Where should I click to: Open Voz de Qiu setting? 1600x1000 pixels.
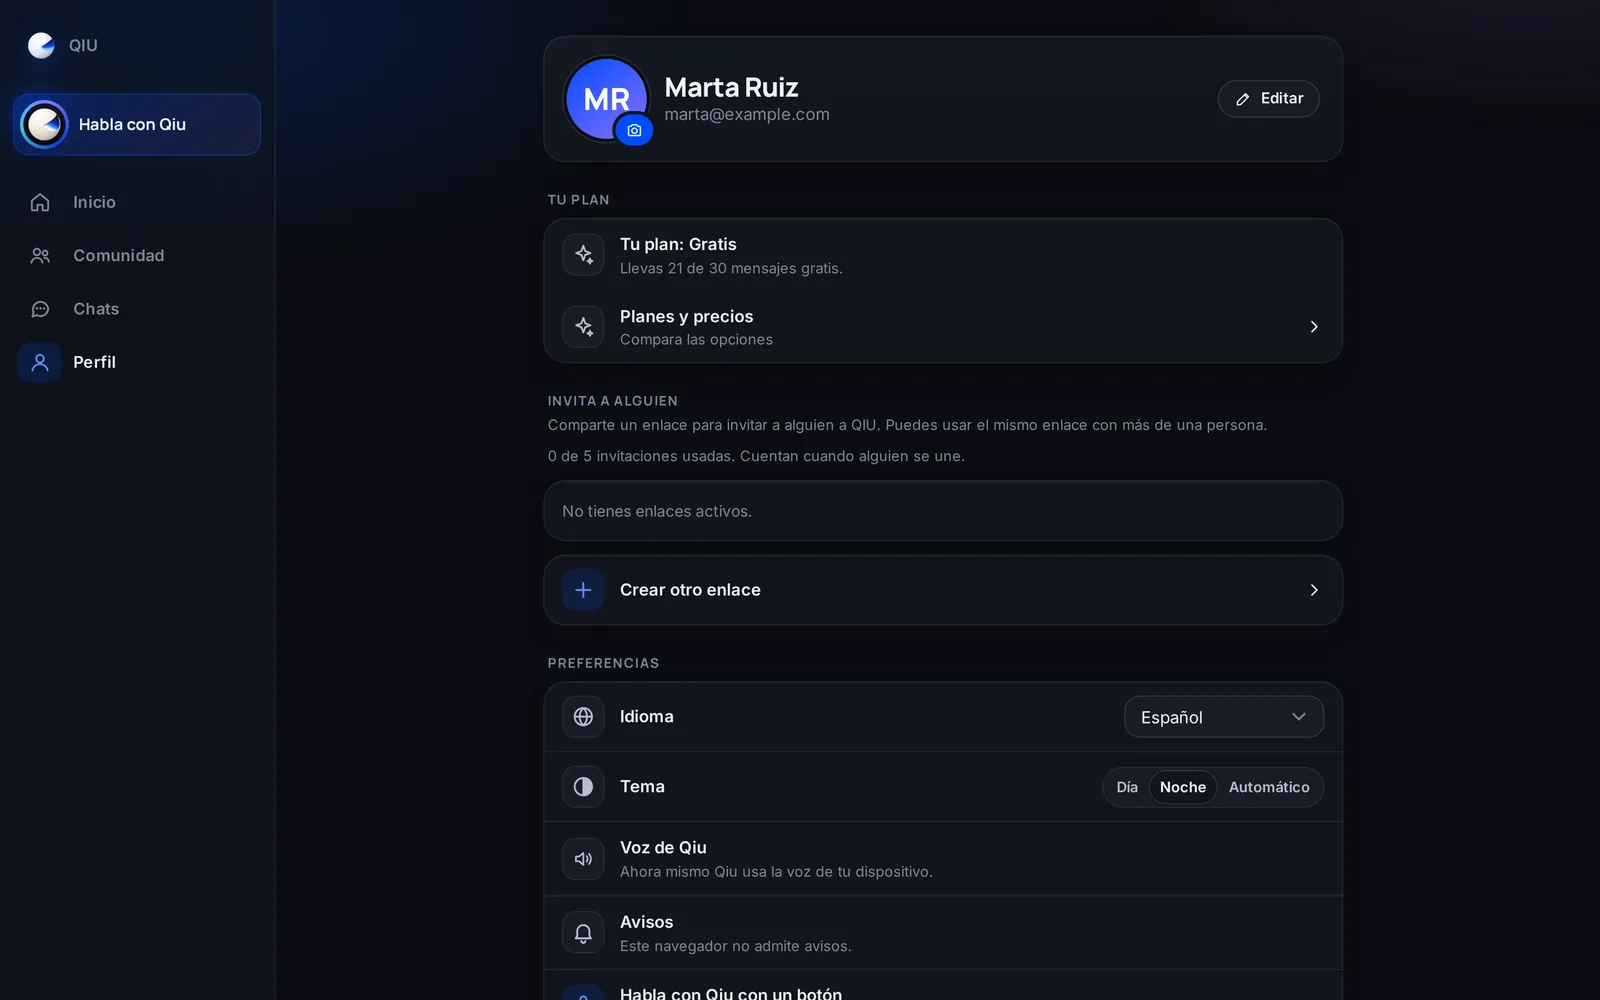[943, 859]
